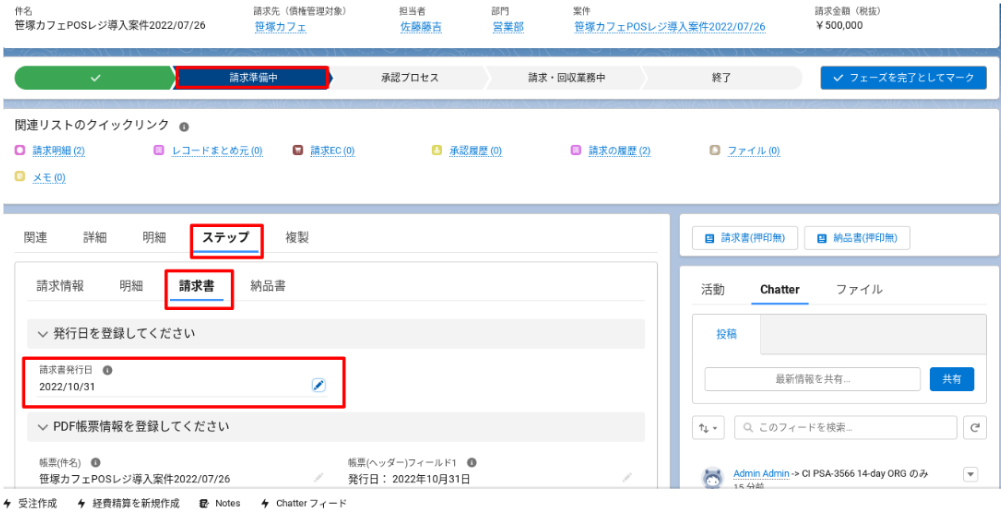Edit 帳票(件名) using its pencil icon
Viewport: 1001px width, 517px height.
[x=318, y=479]
